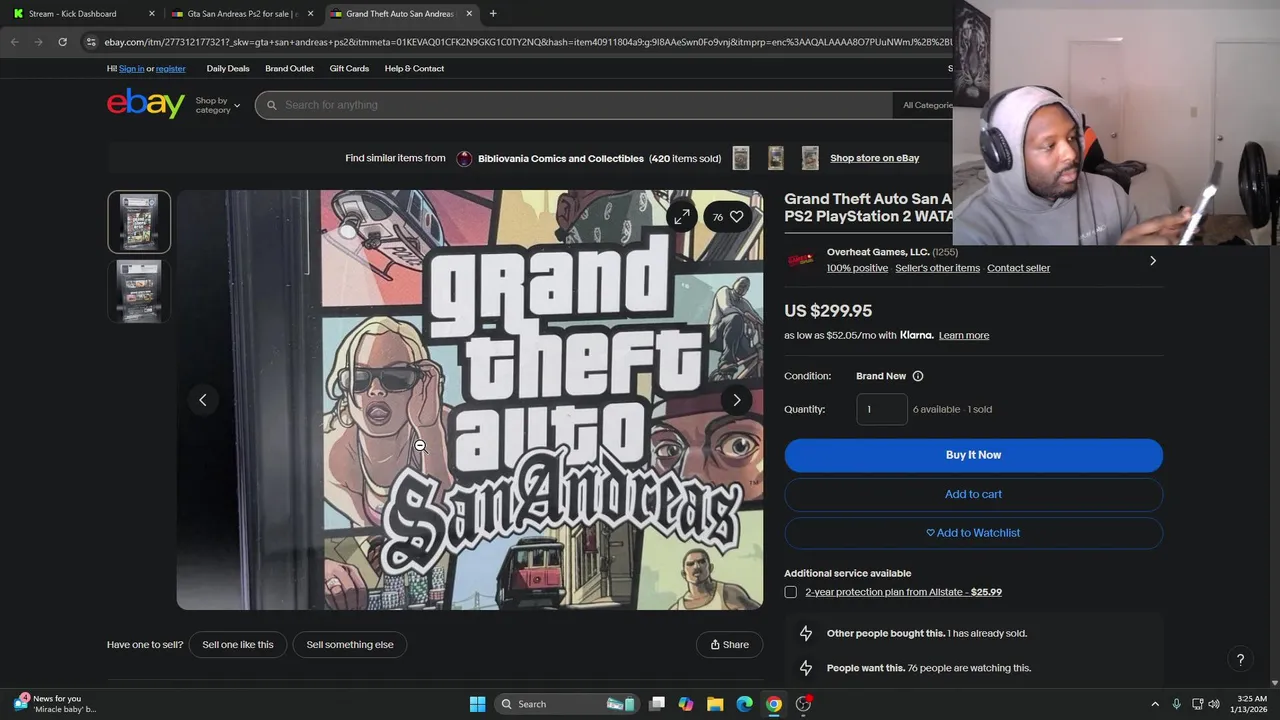Click the Share button
The width and height of the screenshot is (1280, 720).
point(729,645)
